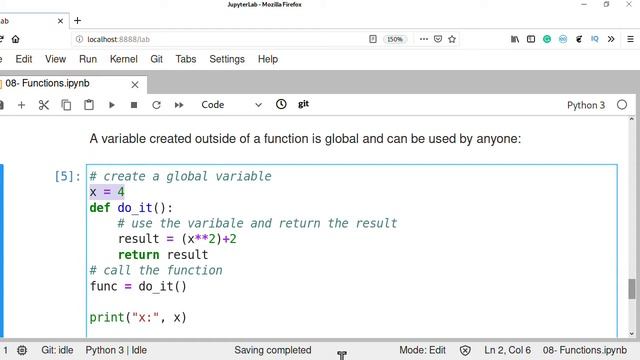The height and width of the screenshot is (360, 640).
Task: Click the [5]: cell prompt
Action: pos(67,176)
